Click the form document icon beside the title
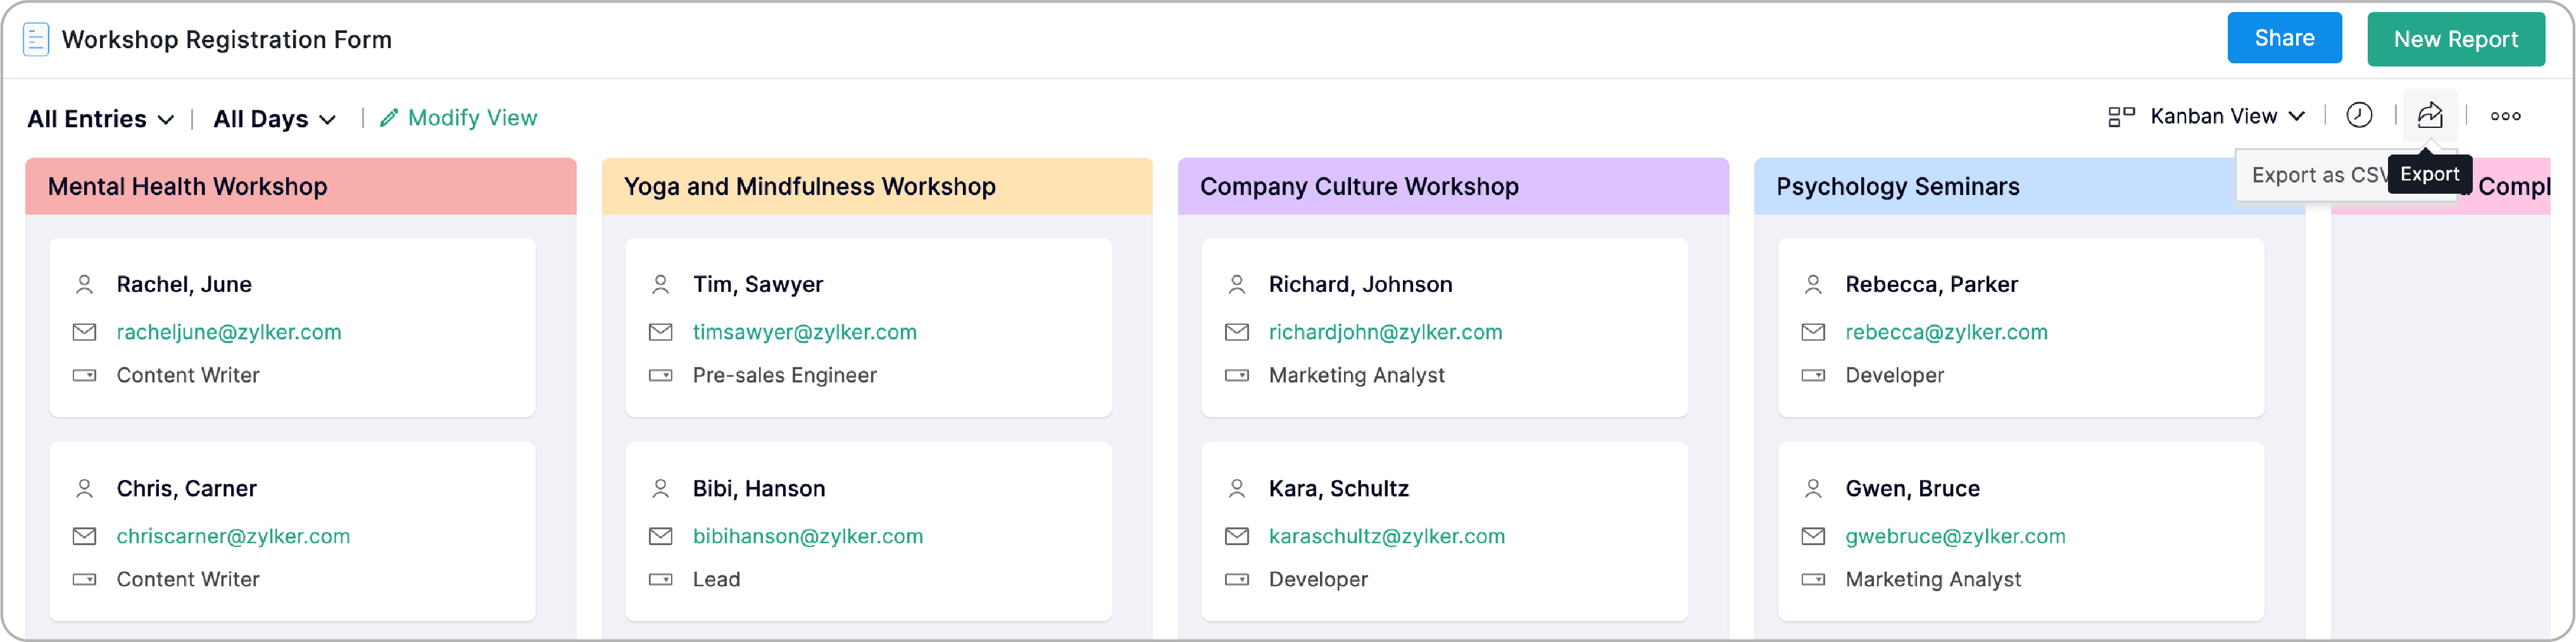Screen dimensions: 2576x642 (36, 40)
